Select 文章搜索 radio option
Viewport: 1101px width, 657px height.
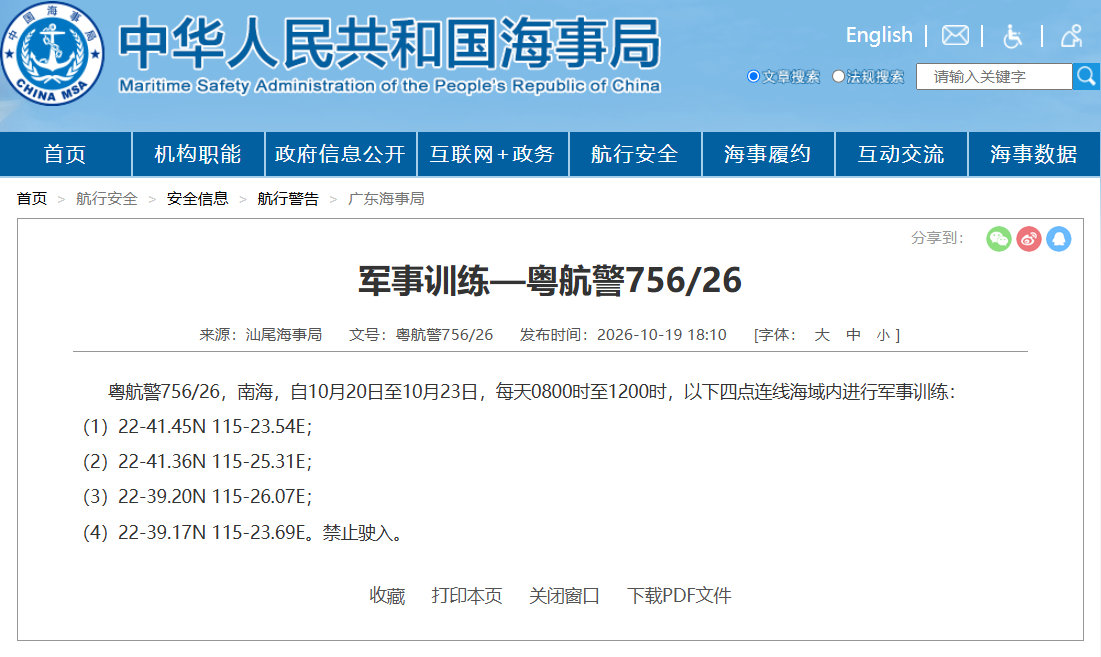coord(753,77)
